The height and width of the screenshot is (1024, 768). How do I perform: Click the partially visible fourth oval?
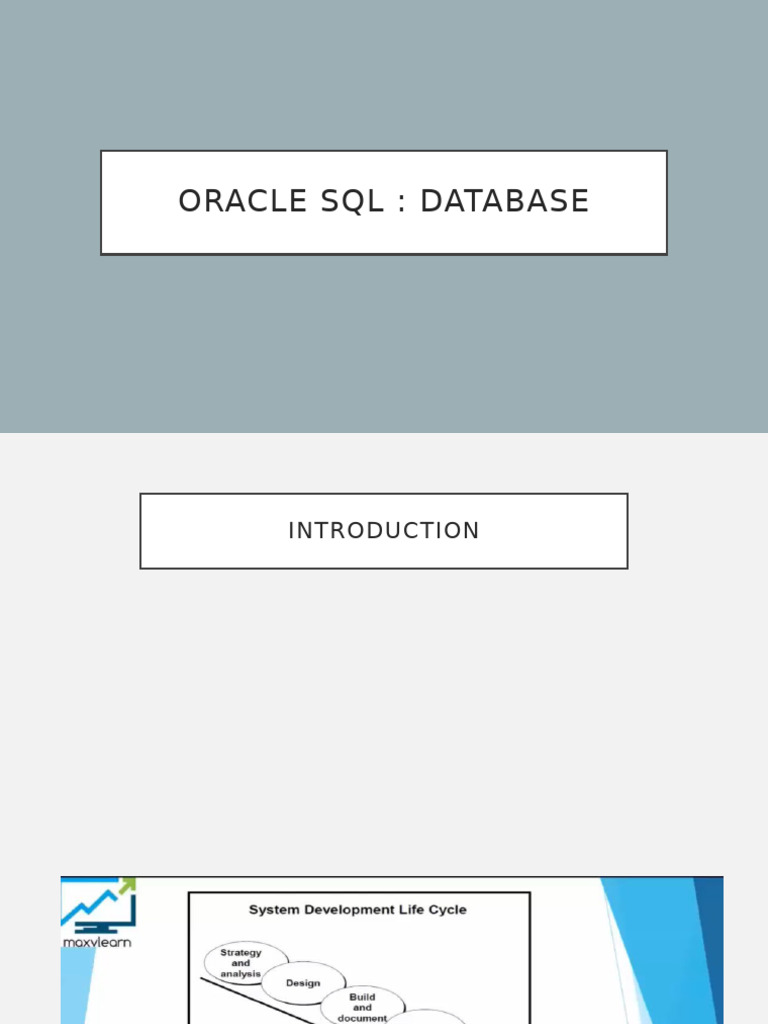pos(428,1017)
